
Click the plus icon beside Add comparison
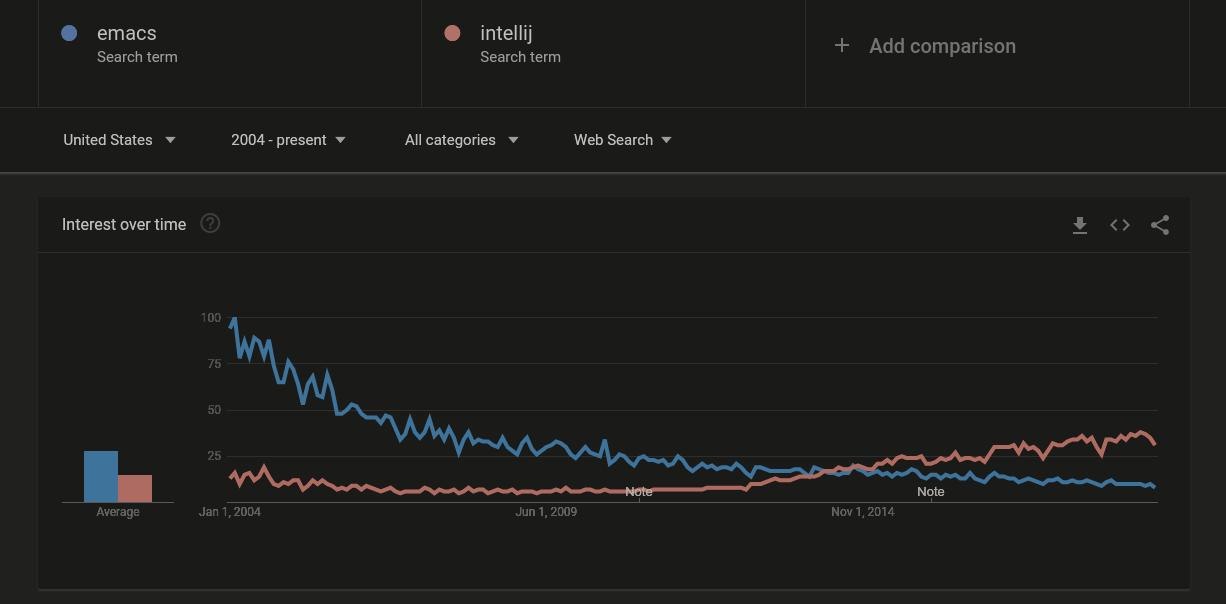pos(842,45)
